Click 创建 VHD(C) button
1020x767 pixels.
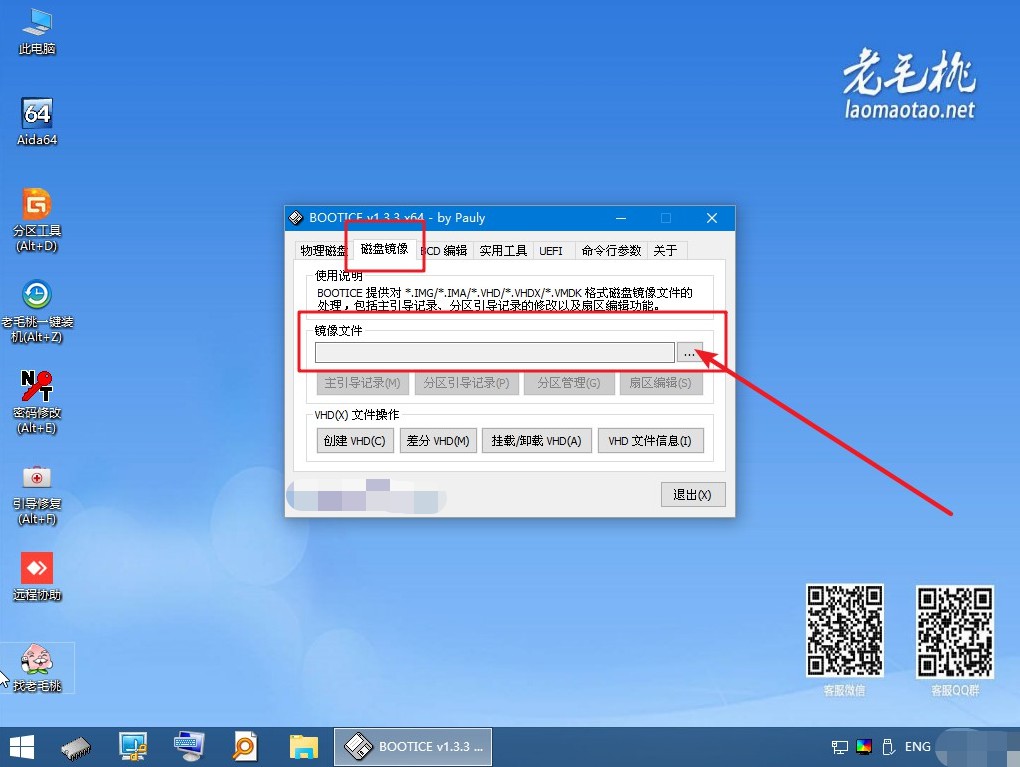(355, 440)
